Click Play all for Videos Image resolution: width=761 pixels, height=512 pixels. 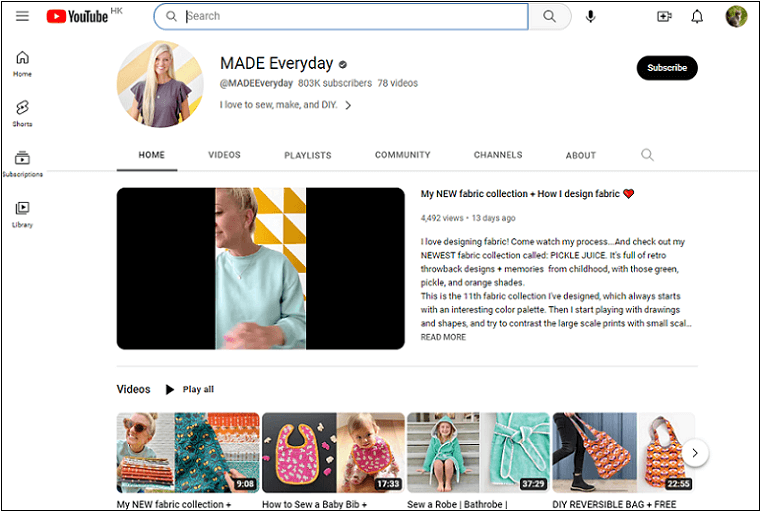[x=190, y=389]
